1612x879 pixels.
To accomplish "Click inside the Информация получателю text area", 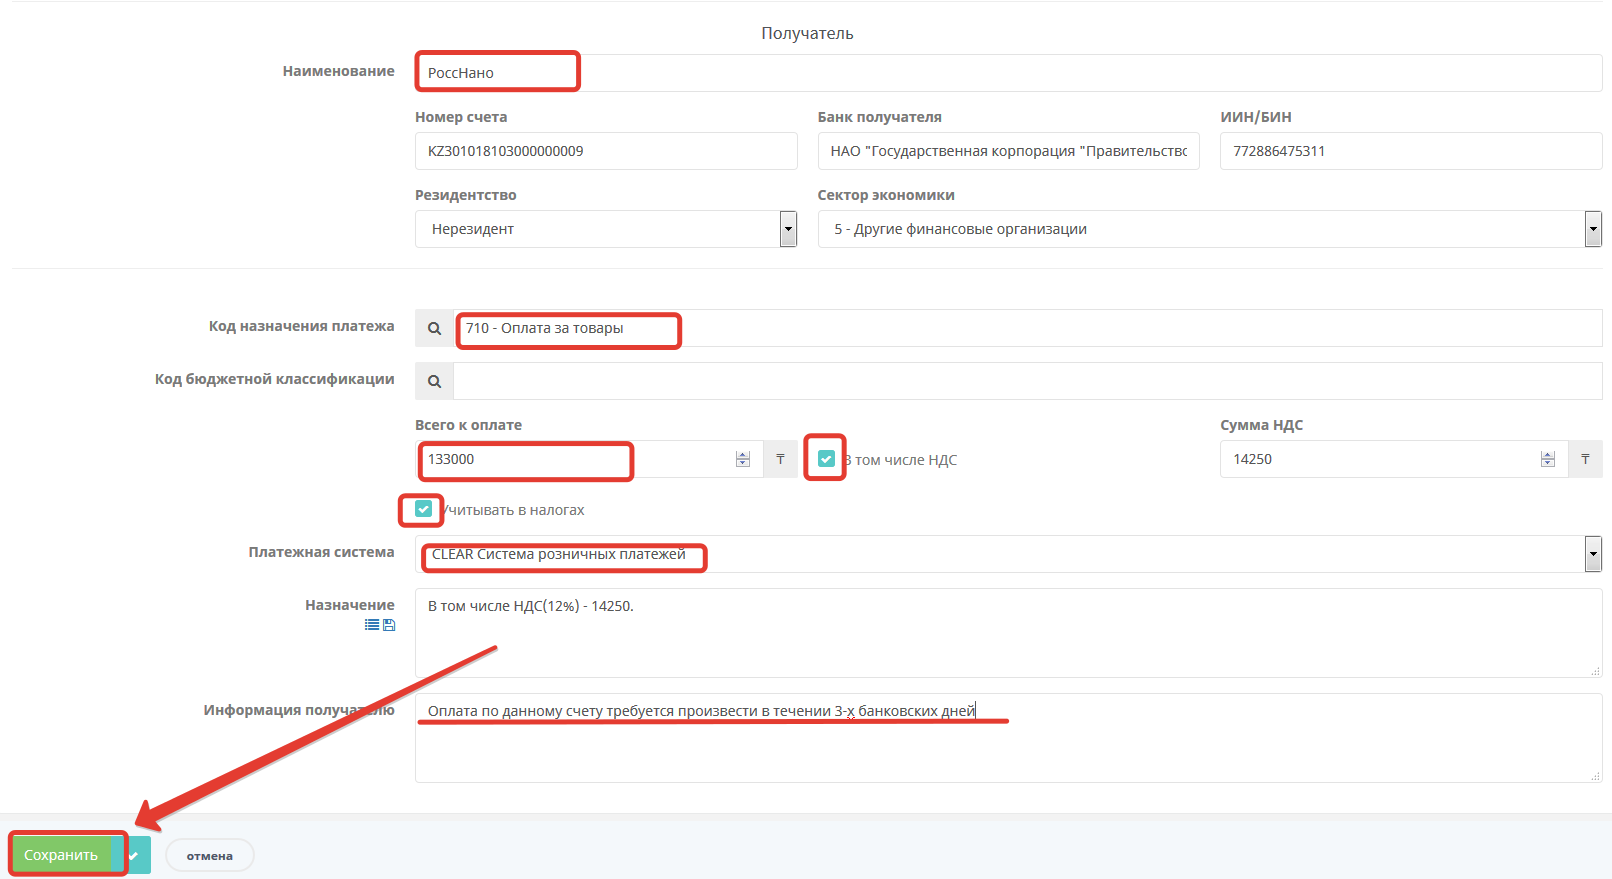I will (x=1009, y=738).
